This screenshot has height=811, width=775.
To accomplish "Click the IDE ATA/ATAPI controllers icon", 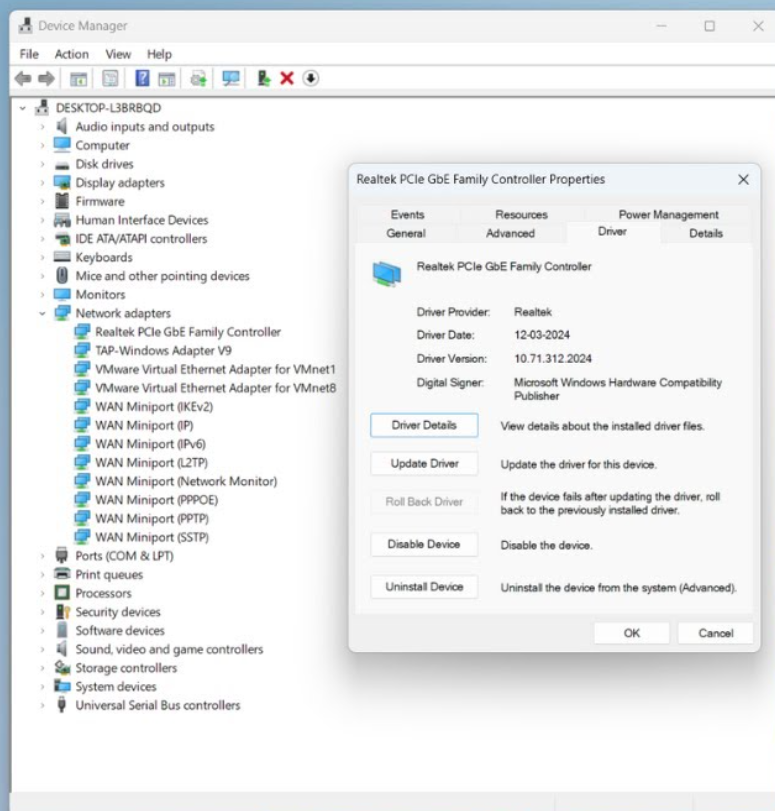I will coord(63,238).
